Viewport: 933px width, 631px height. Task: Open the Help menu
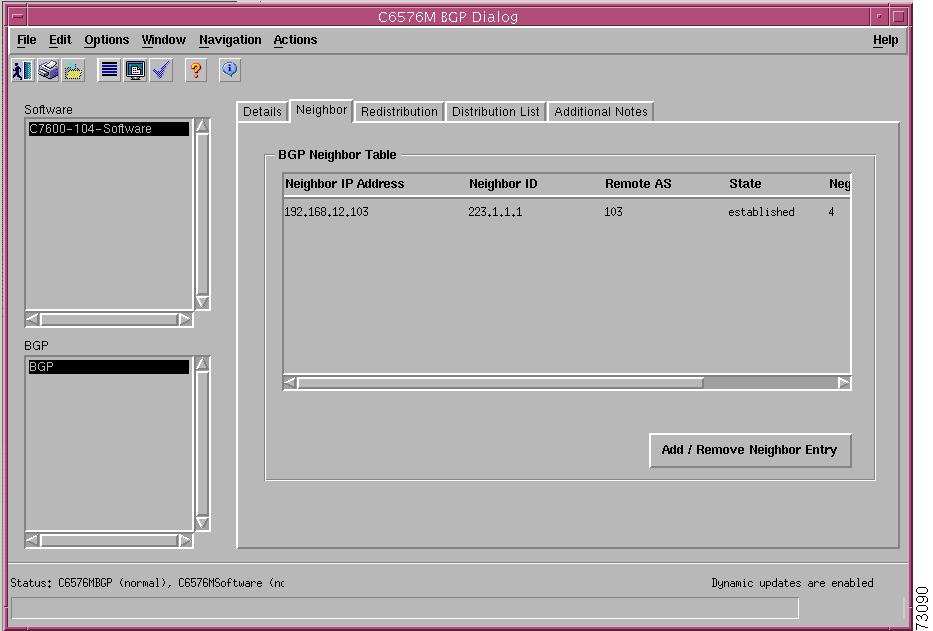click(x=885, y=40)
